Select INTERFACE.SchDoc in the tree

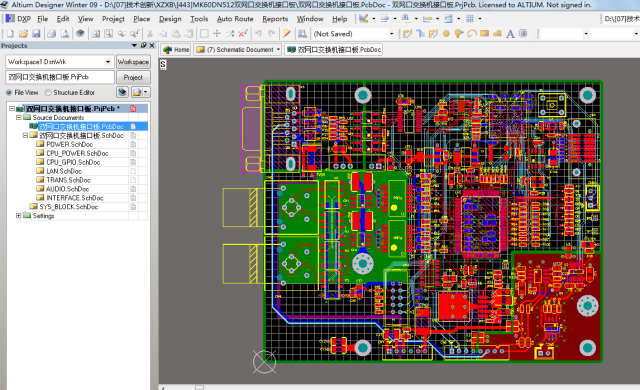click(75, 198)
